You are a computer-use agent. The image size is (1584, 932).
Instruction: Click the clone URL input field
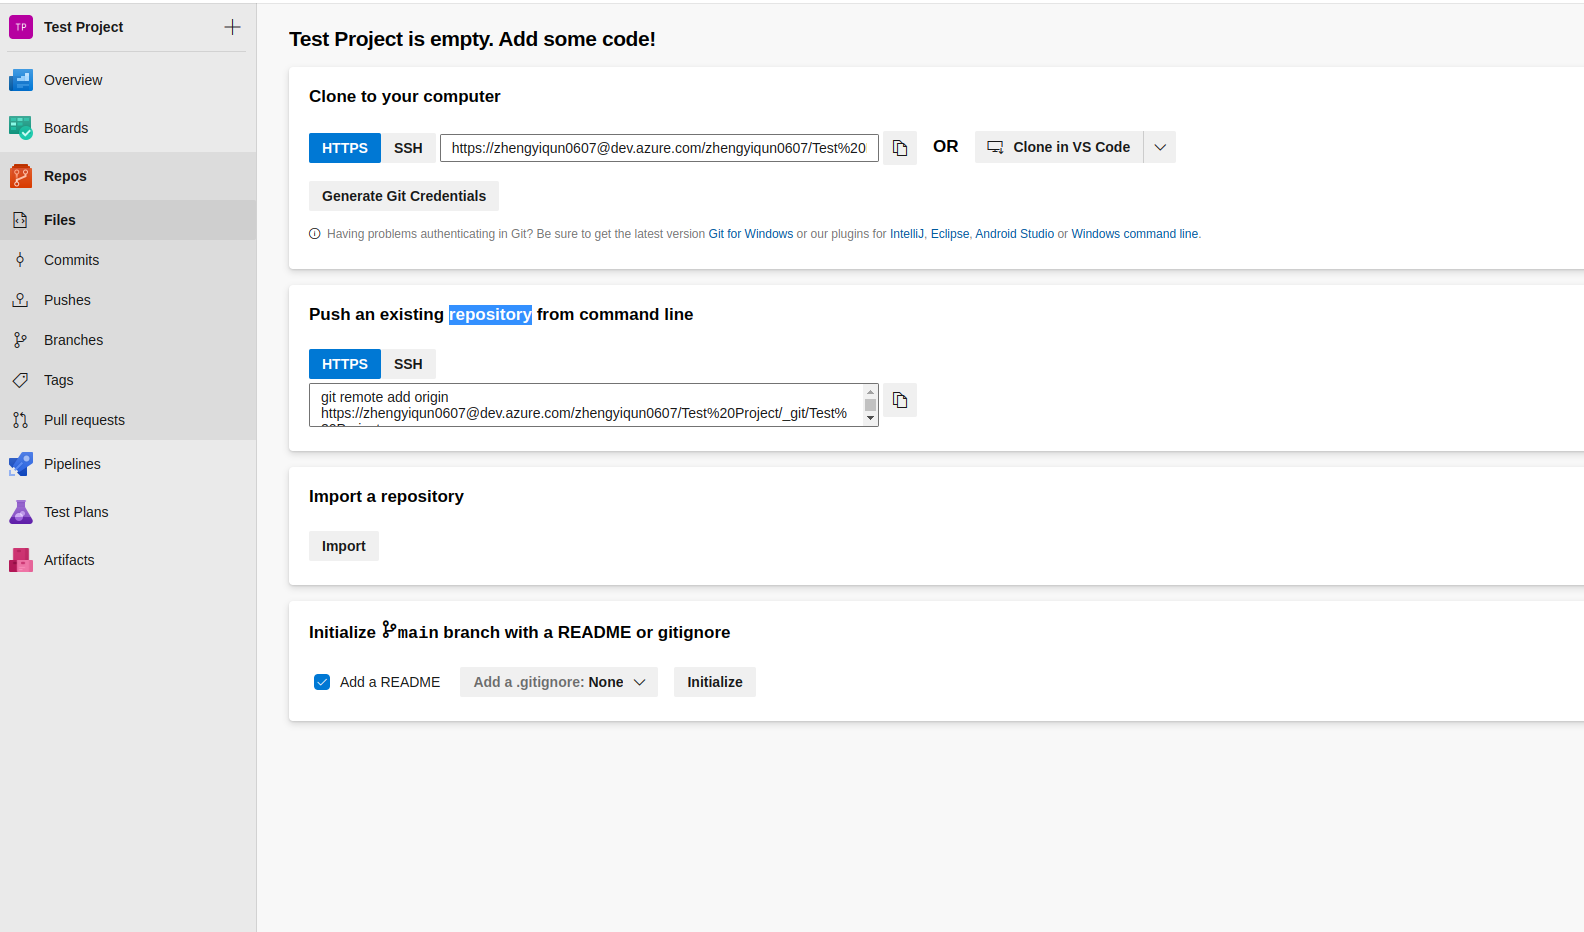point(659,148)
